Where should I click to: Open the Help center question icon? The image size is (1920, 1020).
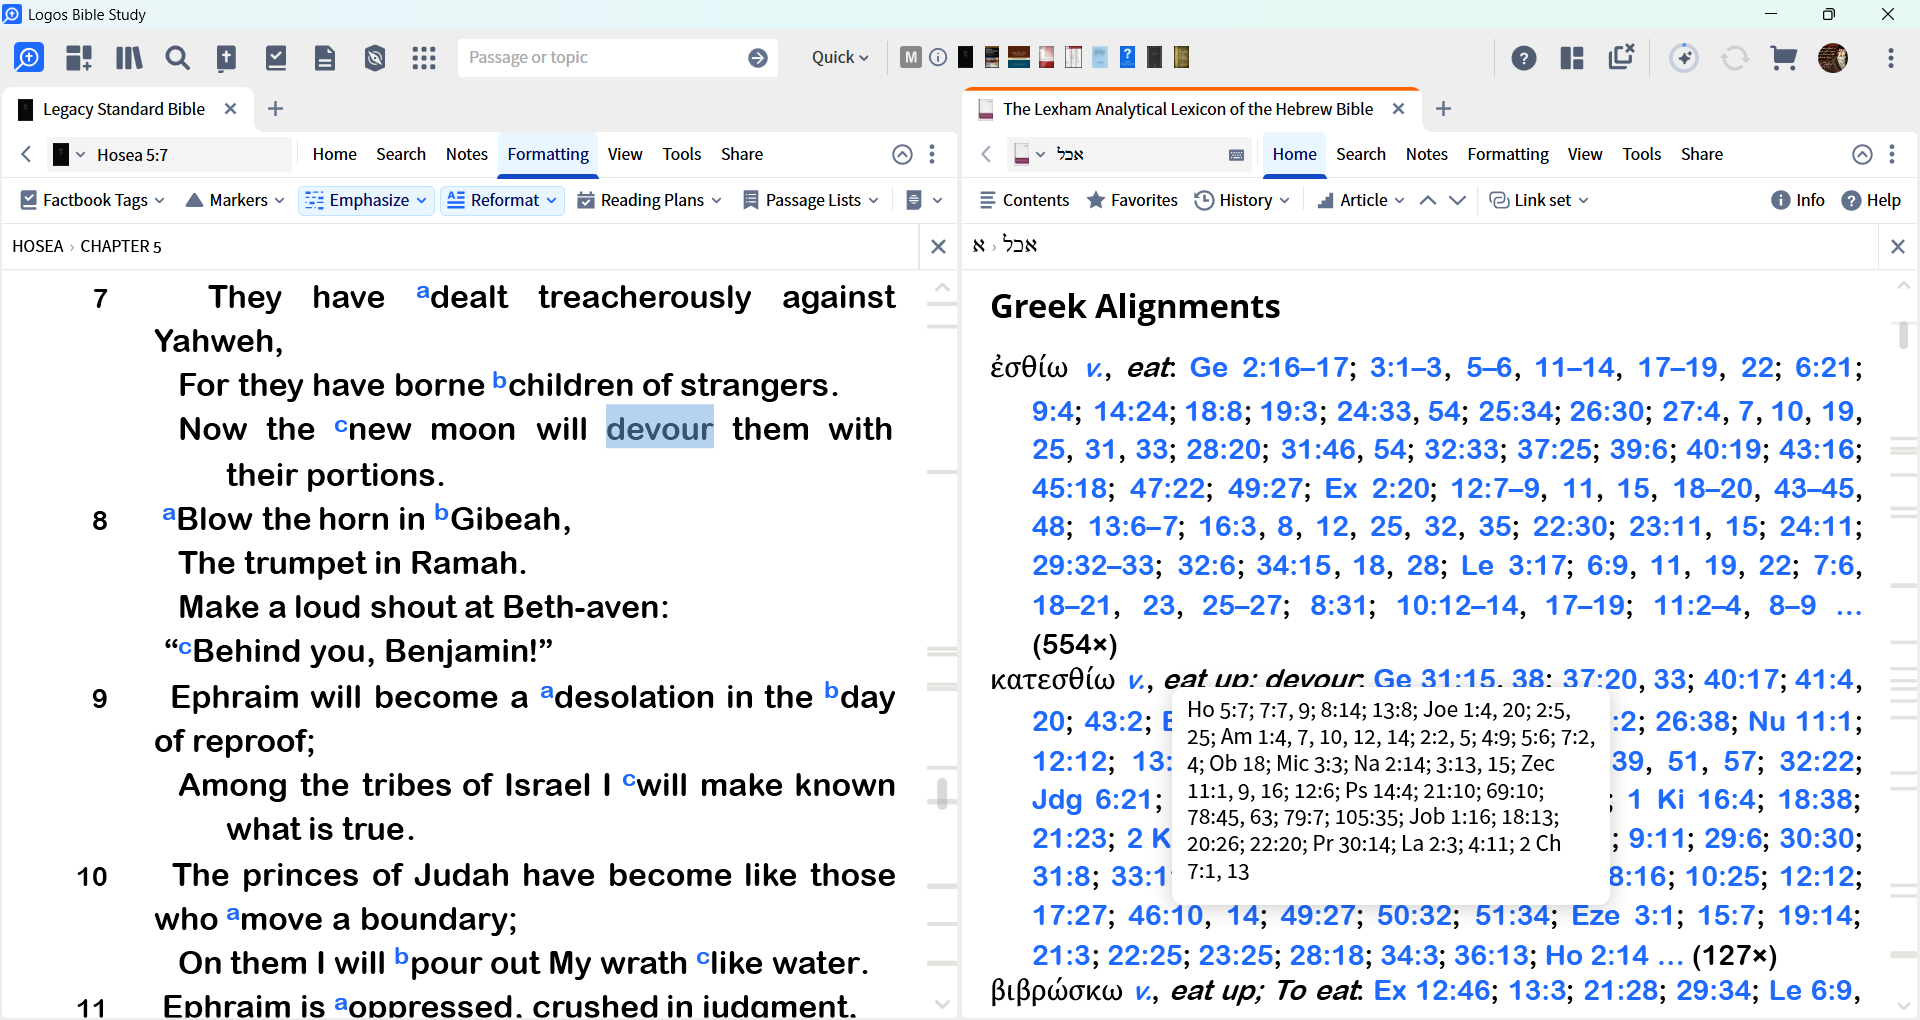click(x=1524, y=58)
